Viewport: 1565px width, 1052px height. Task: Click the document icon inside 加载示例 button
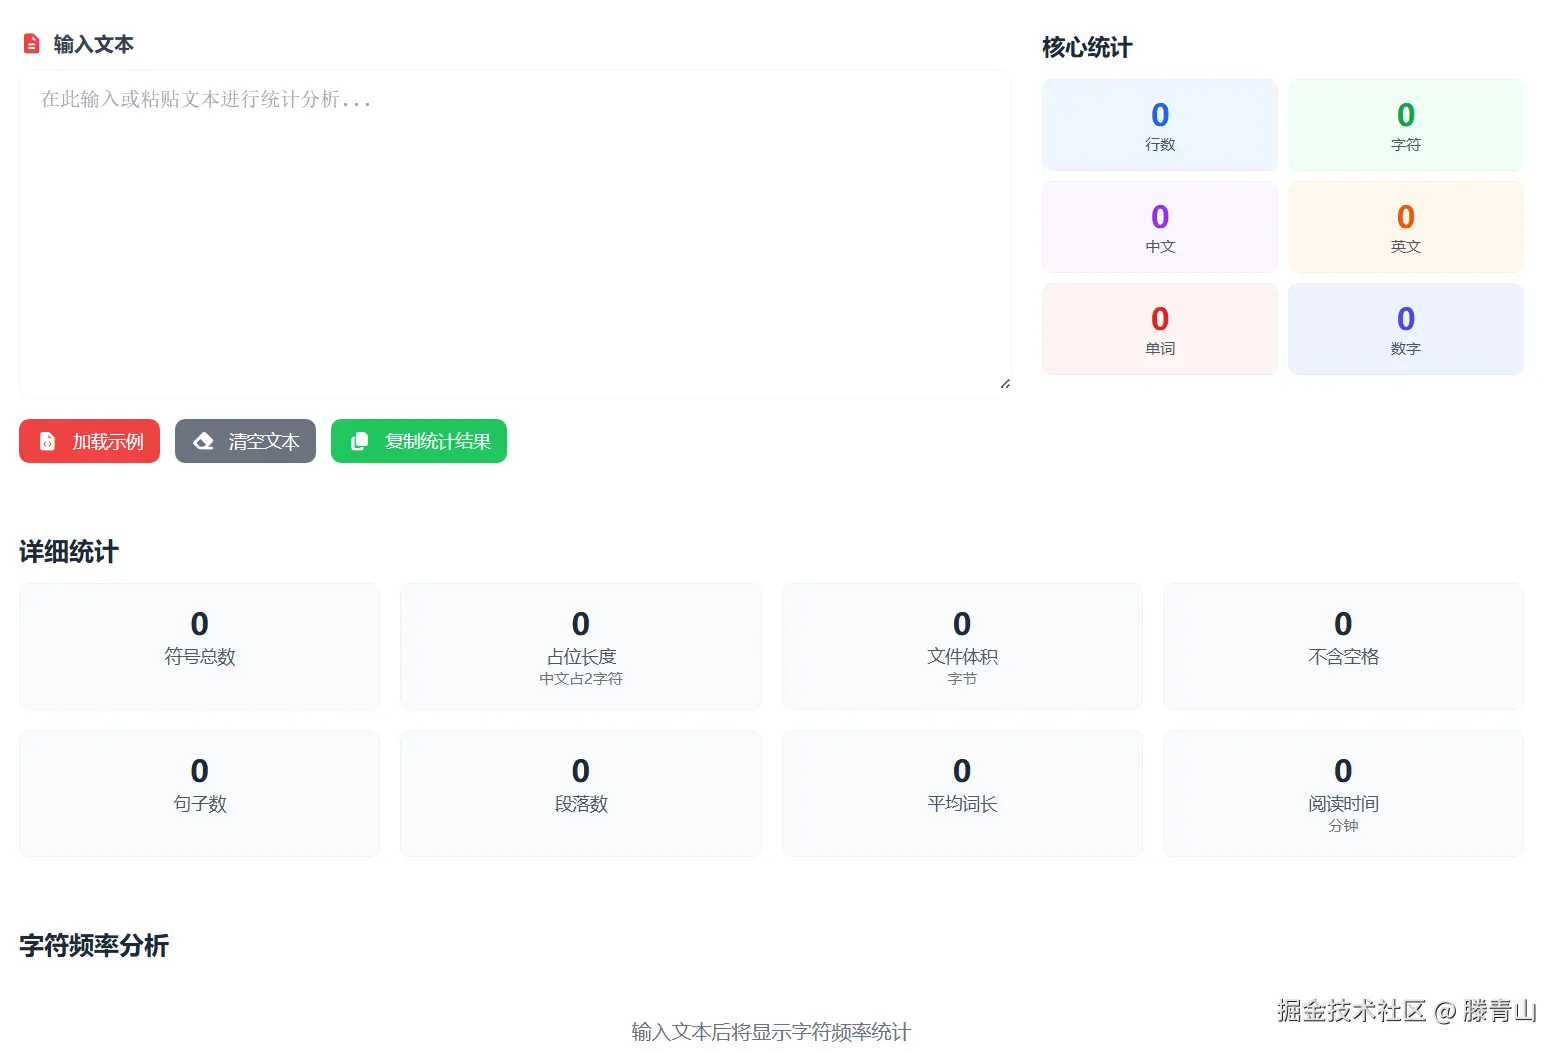(x=46, y=441)
